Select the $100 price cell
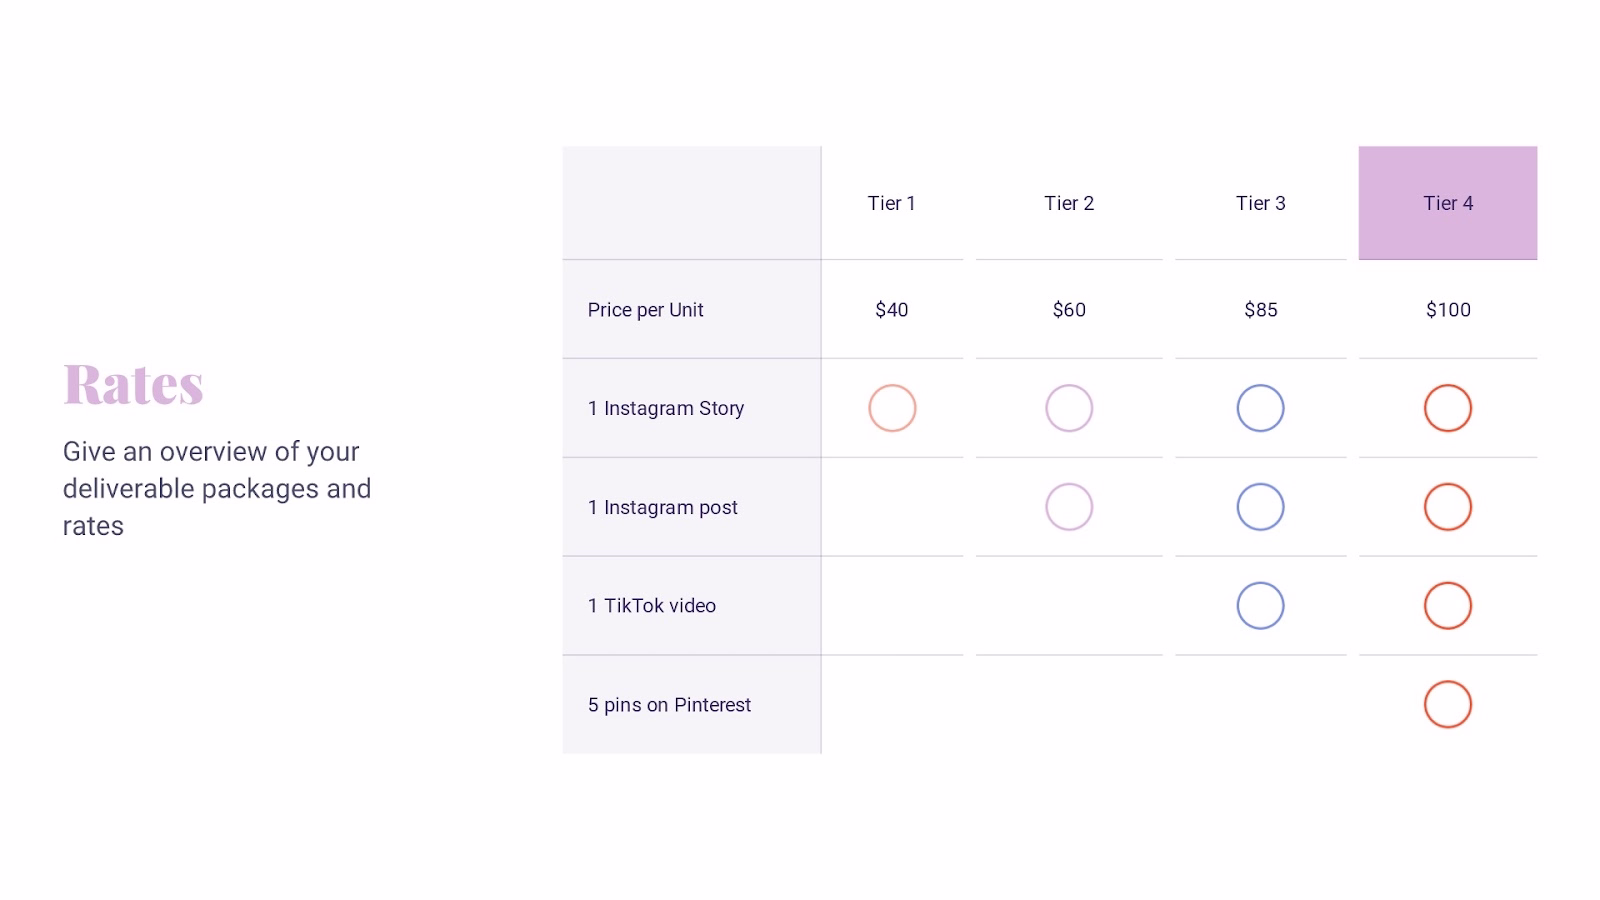The image size is (1600, 900). coord(1447,310)
